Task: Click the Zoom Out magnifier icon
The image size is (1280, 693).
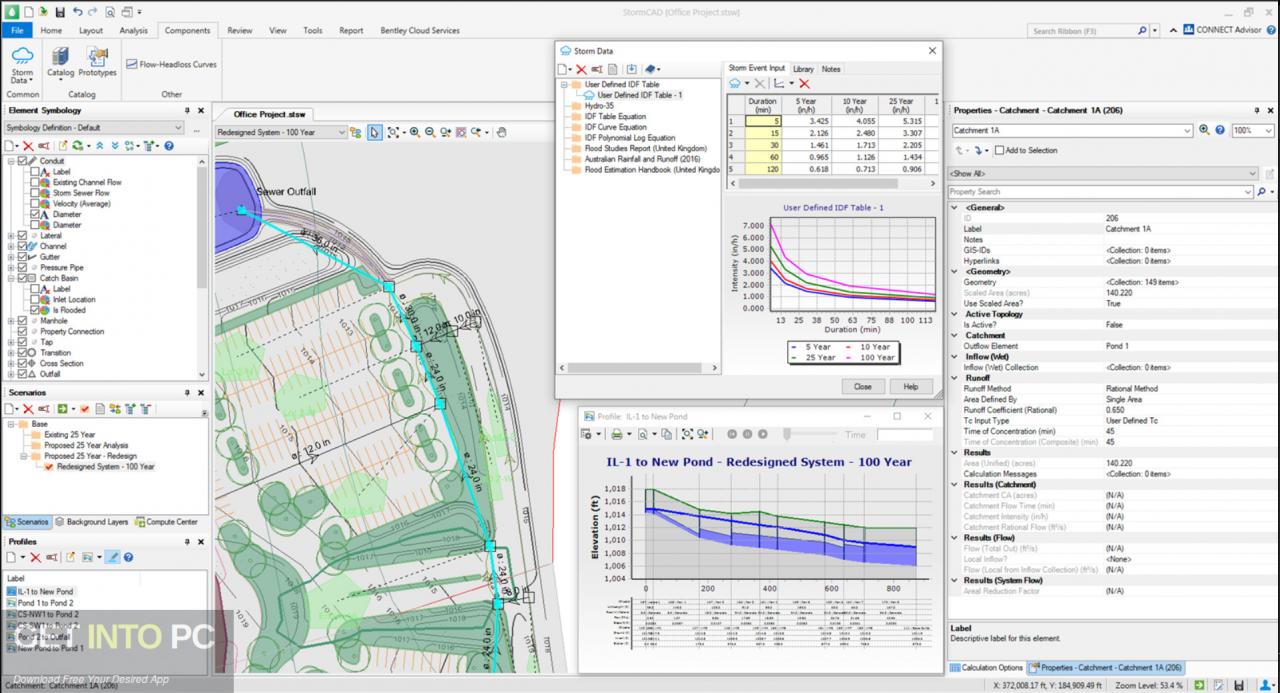Action: [430, 132]
